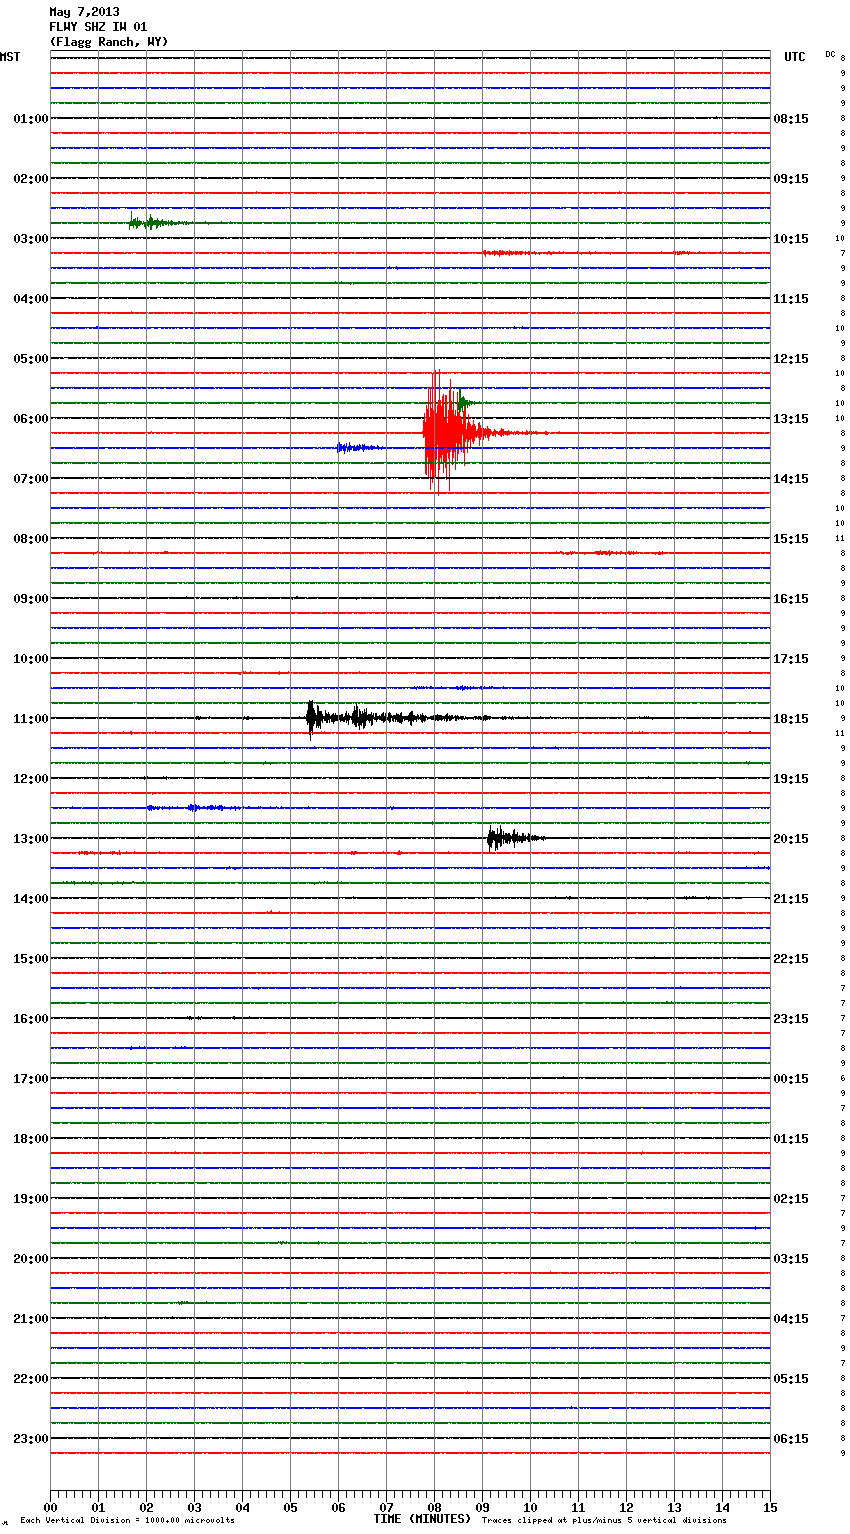Image resolution: width=850 pixels, height=1534 pixels.
Task: Click minute 08 on the bottom axis
Action: click(x=434, y=1507)
